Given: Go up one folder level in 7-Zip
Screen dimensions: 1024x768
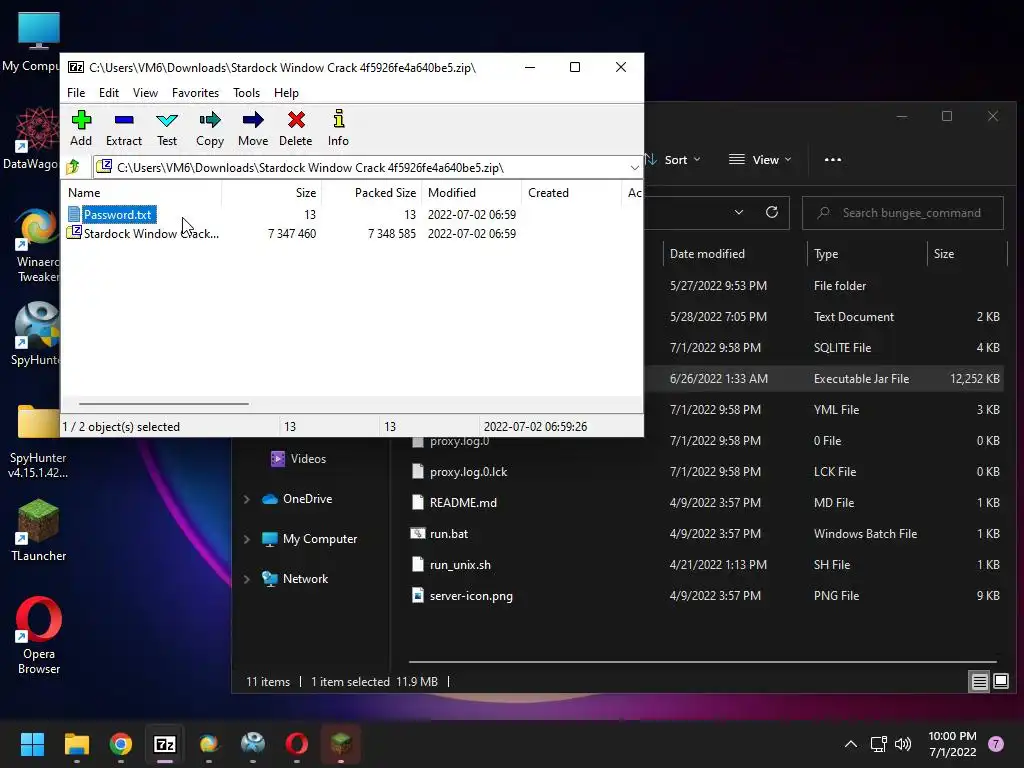Looking at the screenshot, I should pyautogui.click(x=73, y=167).
